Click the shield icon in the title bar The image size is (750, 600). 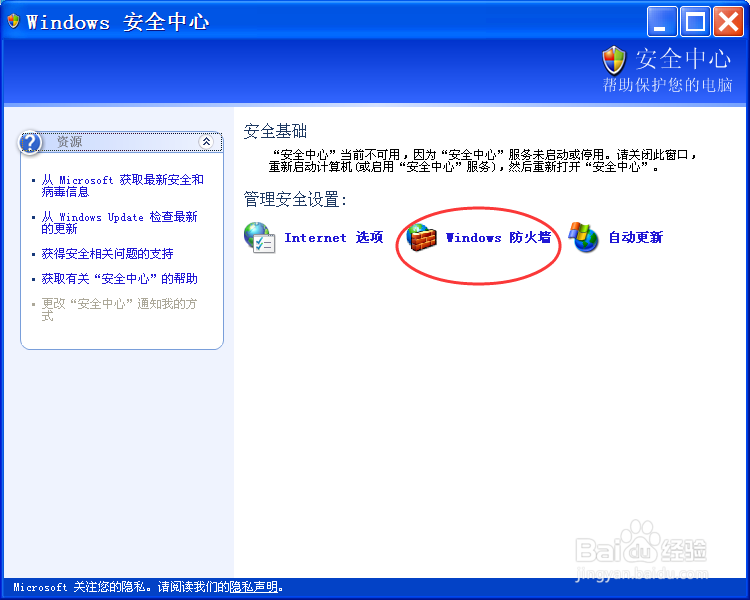(13, 21)
